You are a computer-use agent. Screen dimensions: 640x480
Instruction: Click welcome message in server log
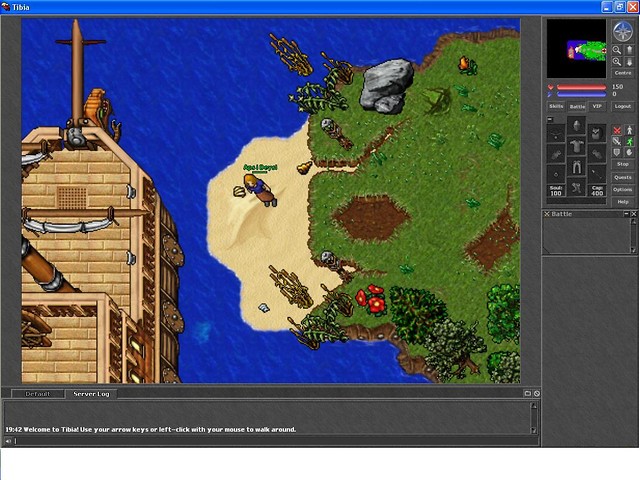tap(151, 429)
